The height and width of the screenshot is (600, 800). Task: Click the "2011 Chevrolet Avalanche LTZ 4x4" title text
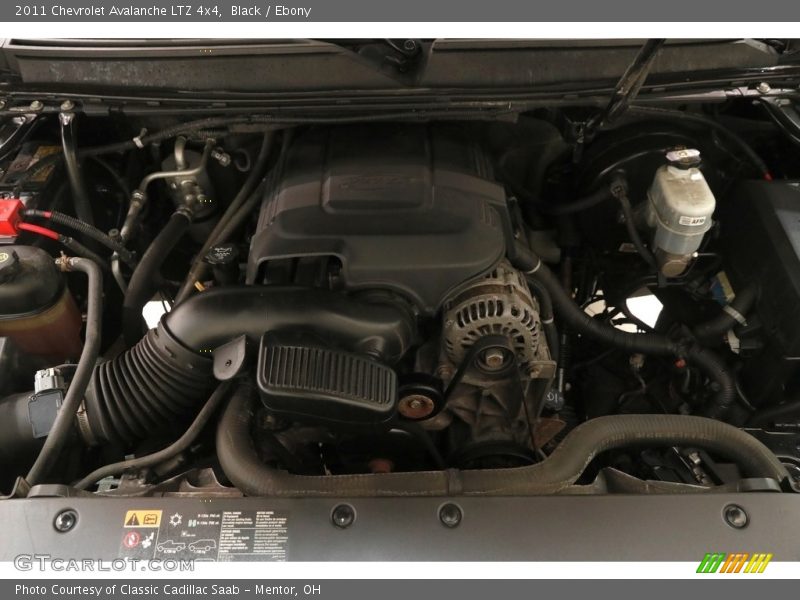(x=118, y=11)
